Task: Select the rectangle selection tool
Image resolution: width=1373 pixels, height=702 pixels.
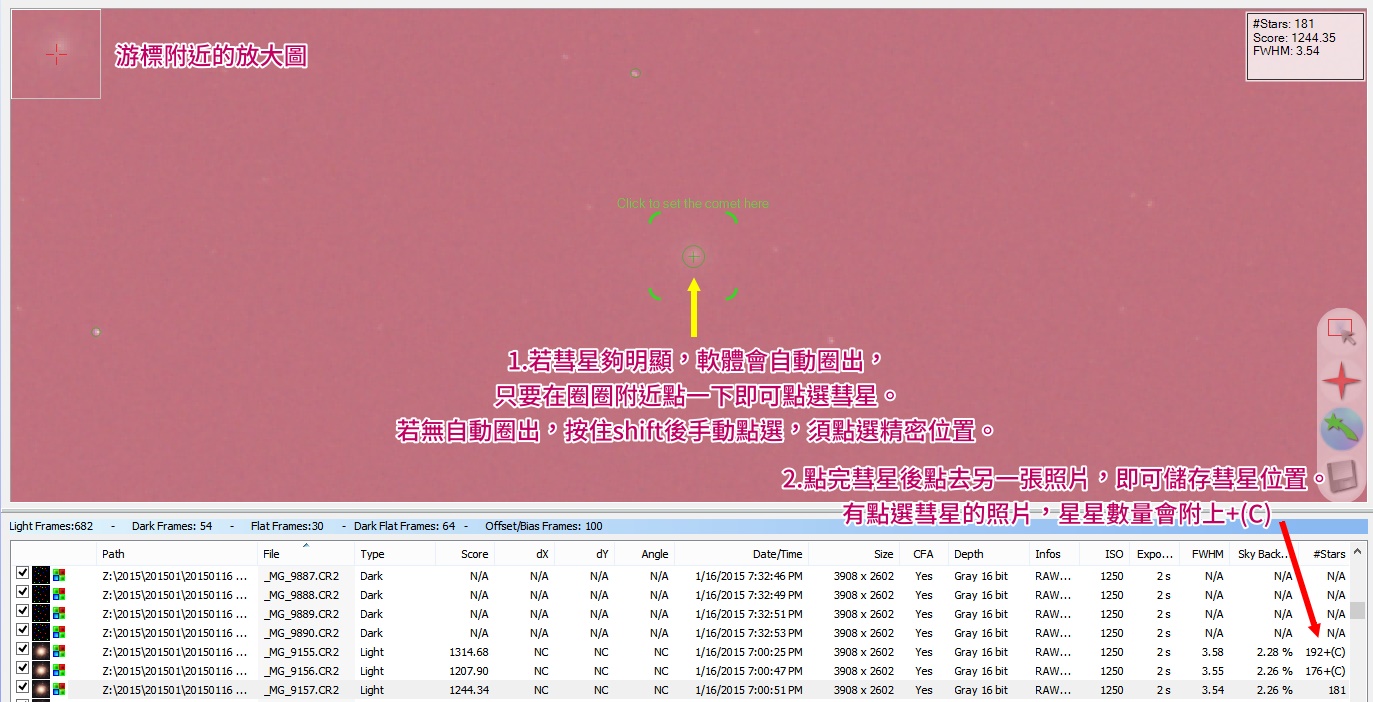Action: tap(1341, 331)
